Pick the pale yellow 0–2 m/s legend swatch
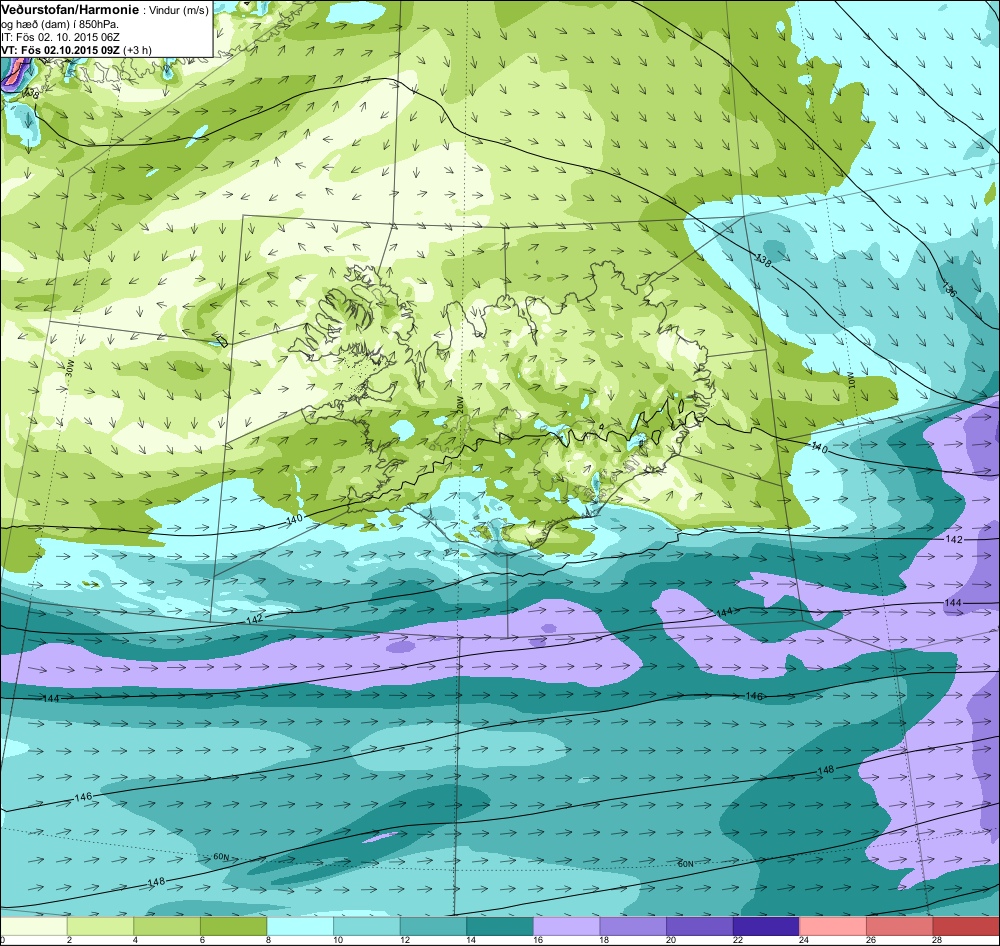The image size is (1000, 946). pos(33,926)
